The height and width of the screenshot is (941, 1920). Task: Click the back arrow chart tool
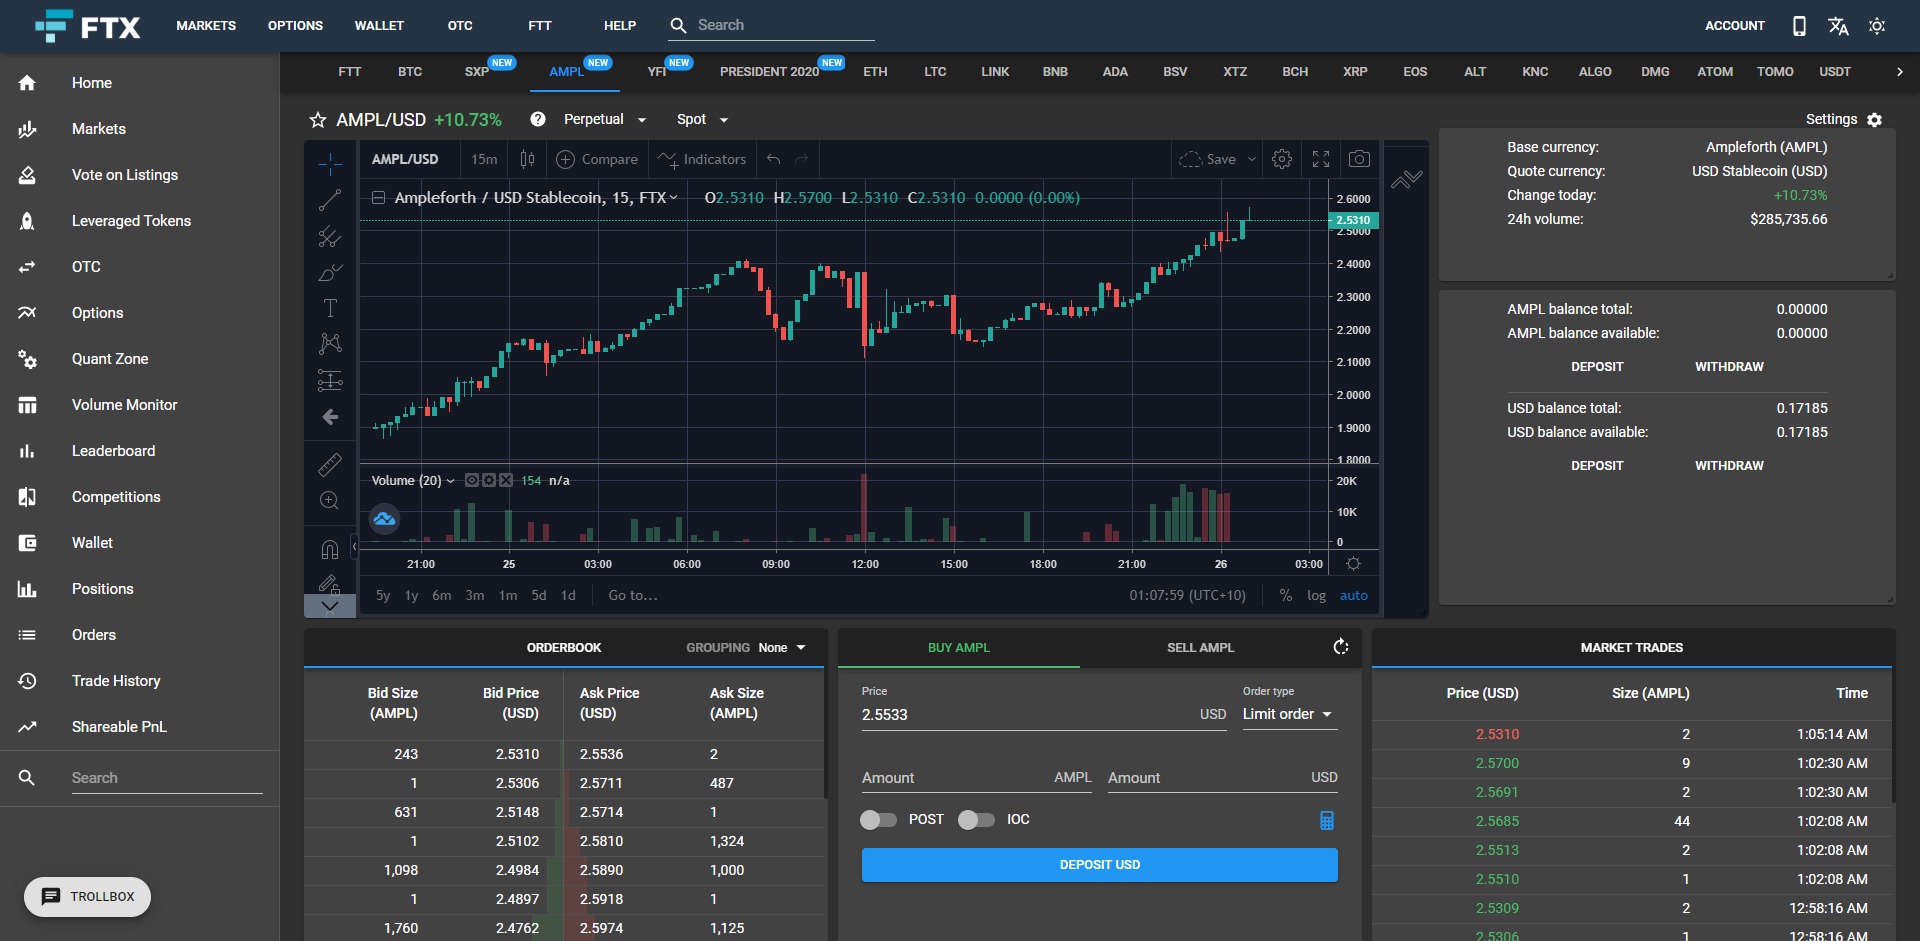point(330,417)
